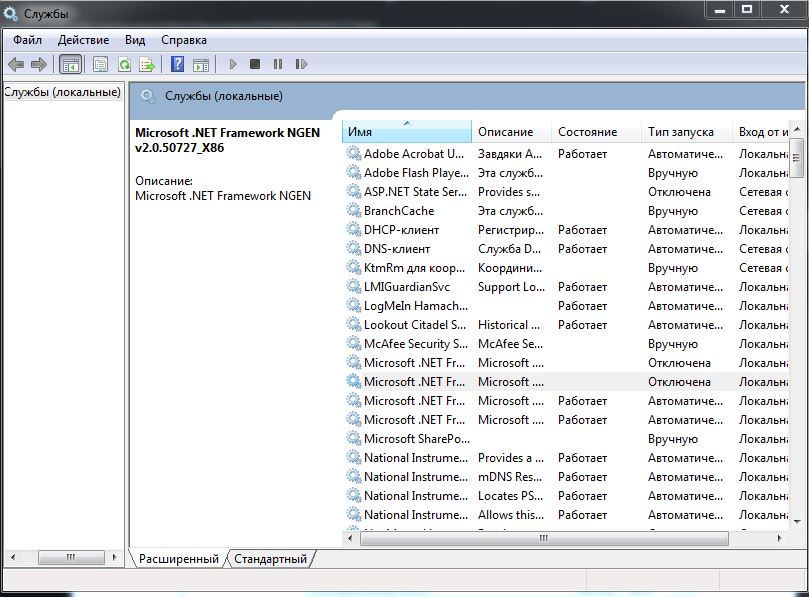Sort by the Тип запуска column header
This screenshot has height=597, width=809.
point(687,132)
